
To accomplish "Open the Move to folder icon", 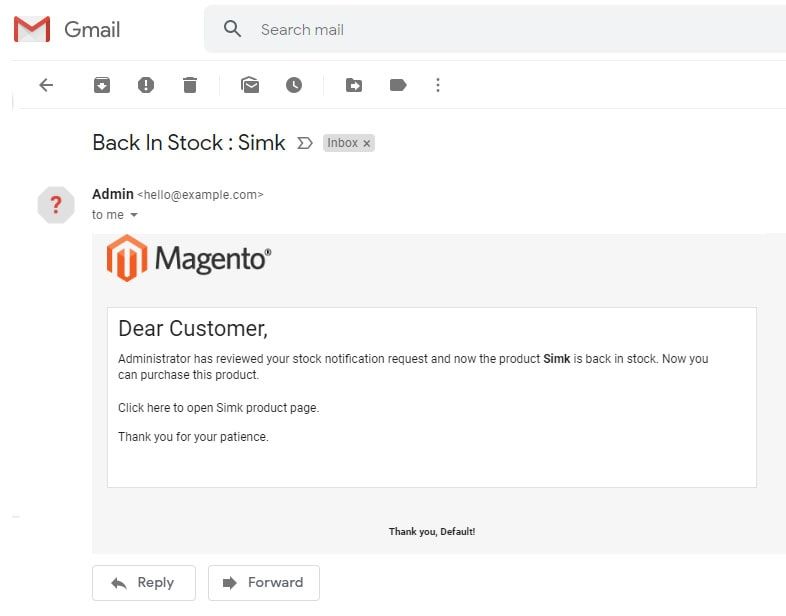I will pyautogui.click(x=354, y=85).
